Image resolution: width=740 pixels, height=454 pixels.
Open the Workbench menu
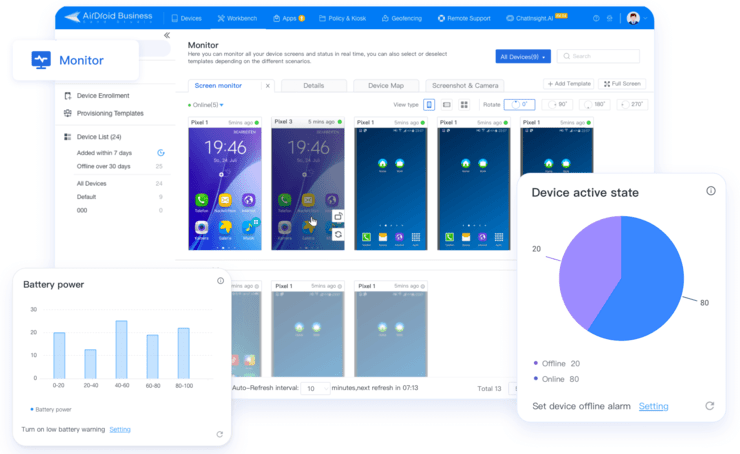[x=237, y=18]
